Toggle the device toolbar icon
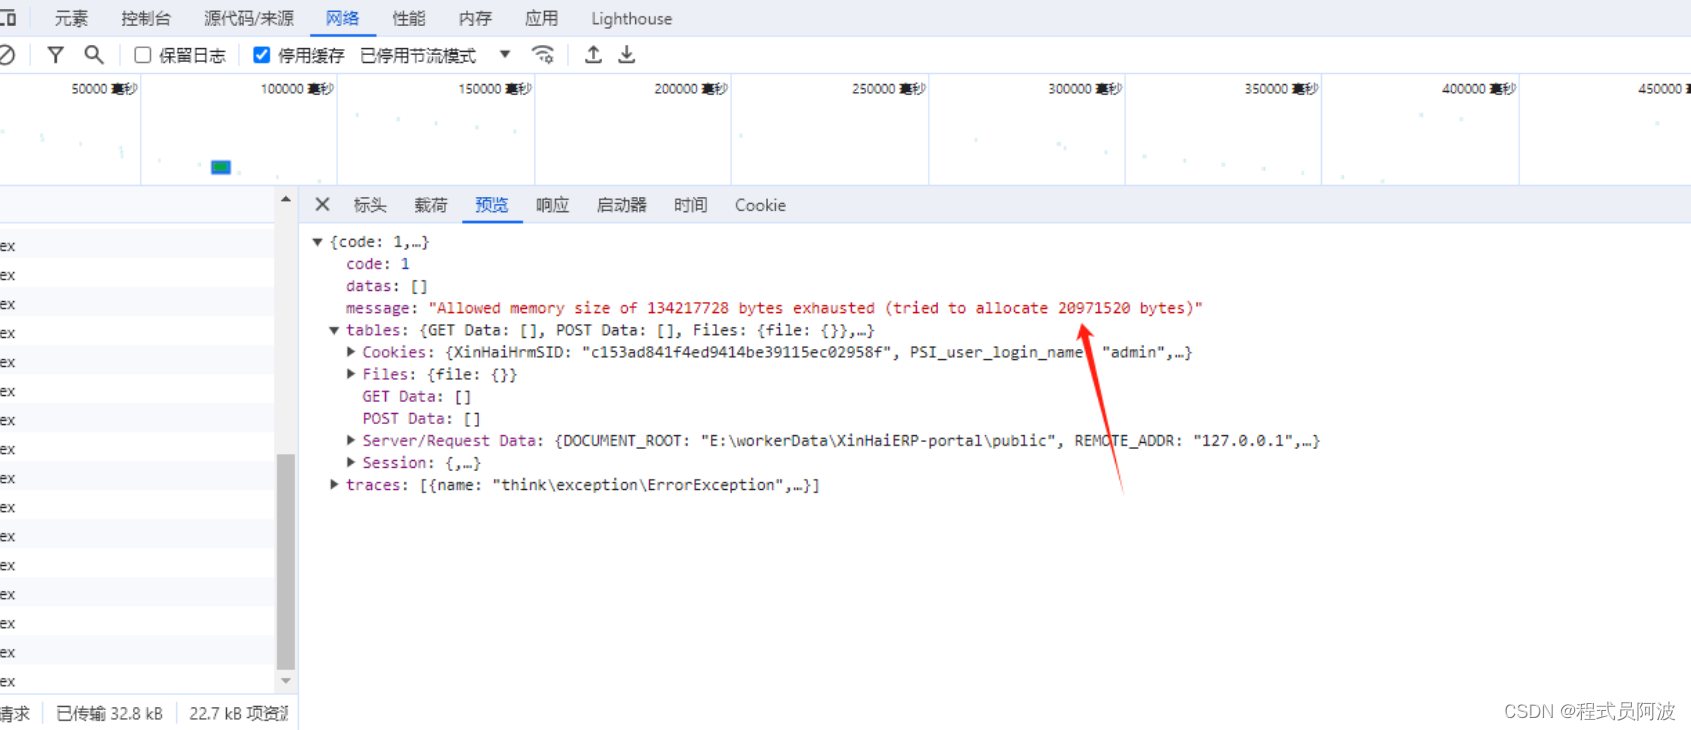 click(8, 18)
